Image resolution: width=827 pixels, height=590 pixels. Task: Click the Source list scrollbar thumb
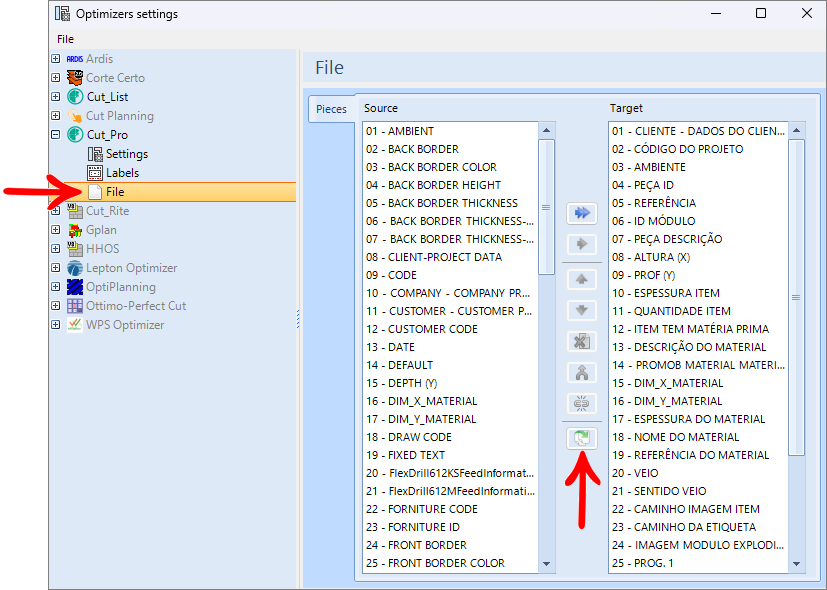click(x=546, y=207)
